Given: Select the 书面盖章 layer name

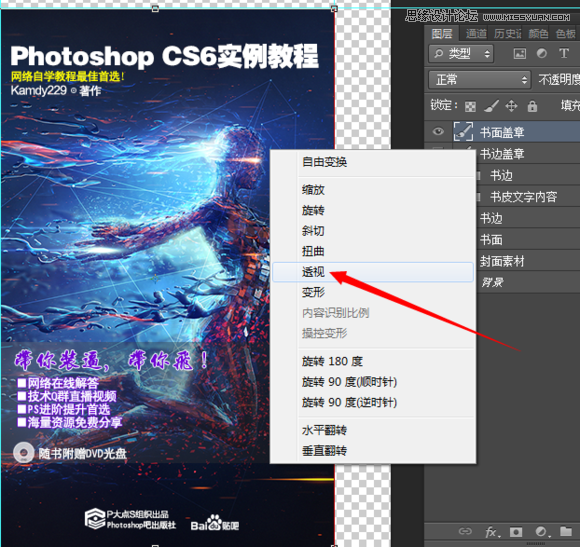Looking at the screenshot, I should pyautogui.click(x=502, y=132).
